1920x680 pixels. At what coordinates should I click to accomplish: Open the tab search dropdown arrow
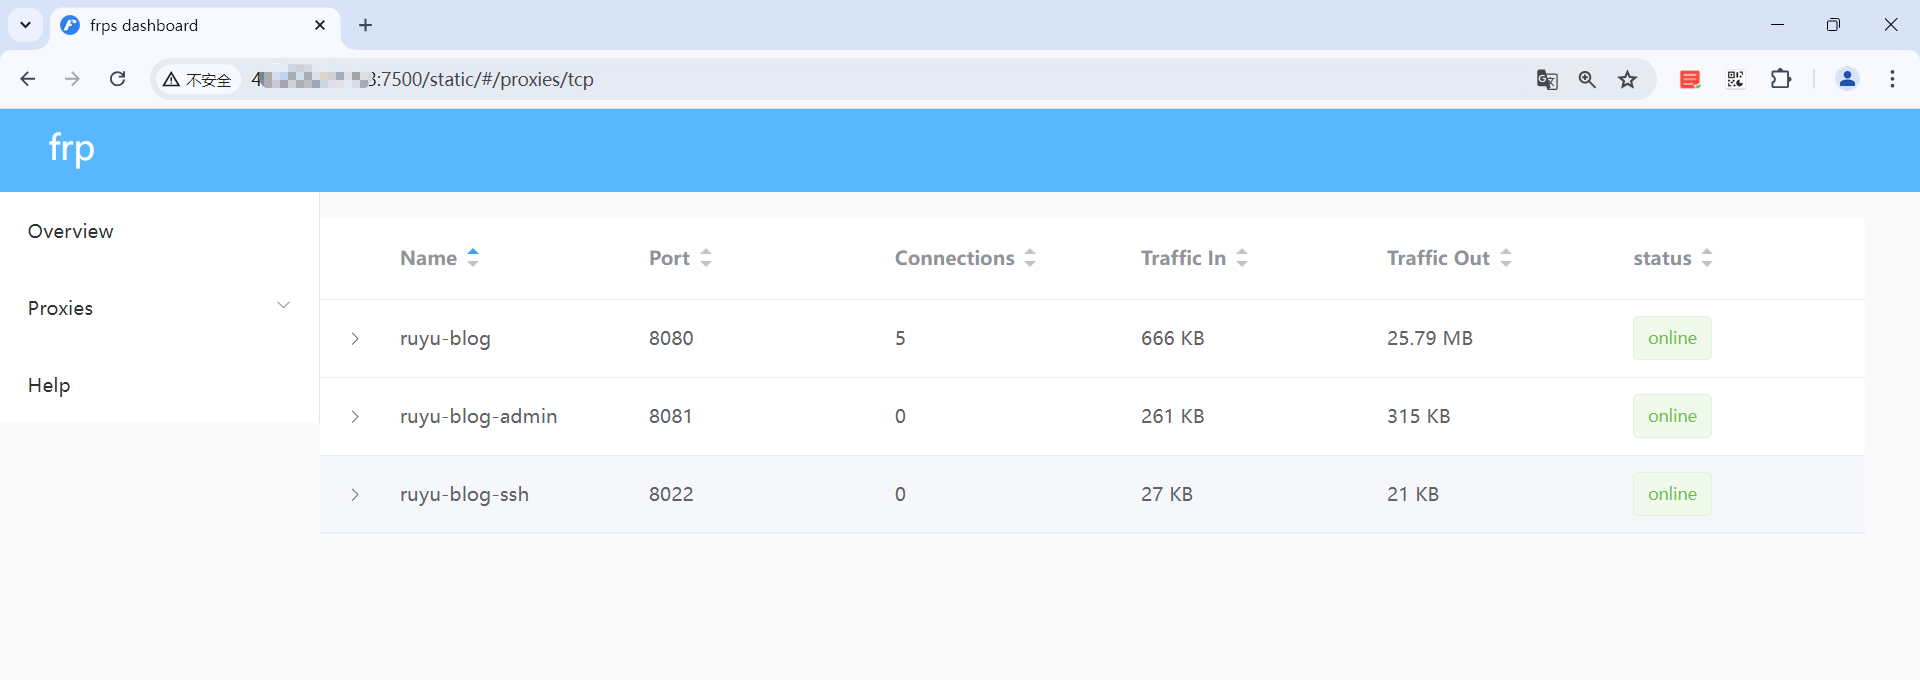pos(25,25)
